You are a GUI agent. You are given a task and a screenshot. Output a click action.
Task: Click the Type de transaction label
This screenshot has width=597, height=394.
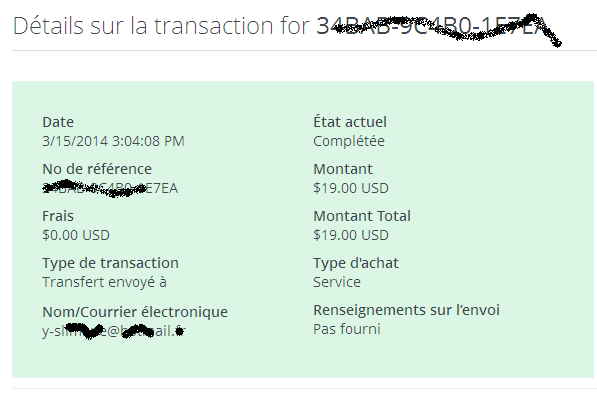point(110,263)
